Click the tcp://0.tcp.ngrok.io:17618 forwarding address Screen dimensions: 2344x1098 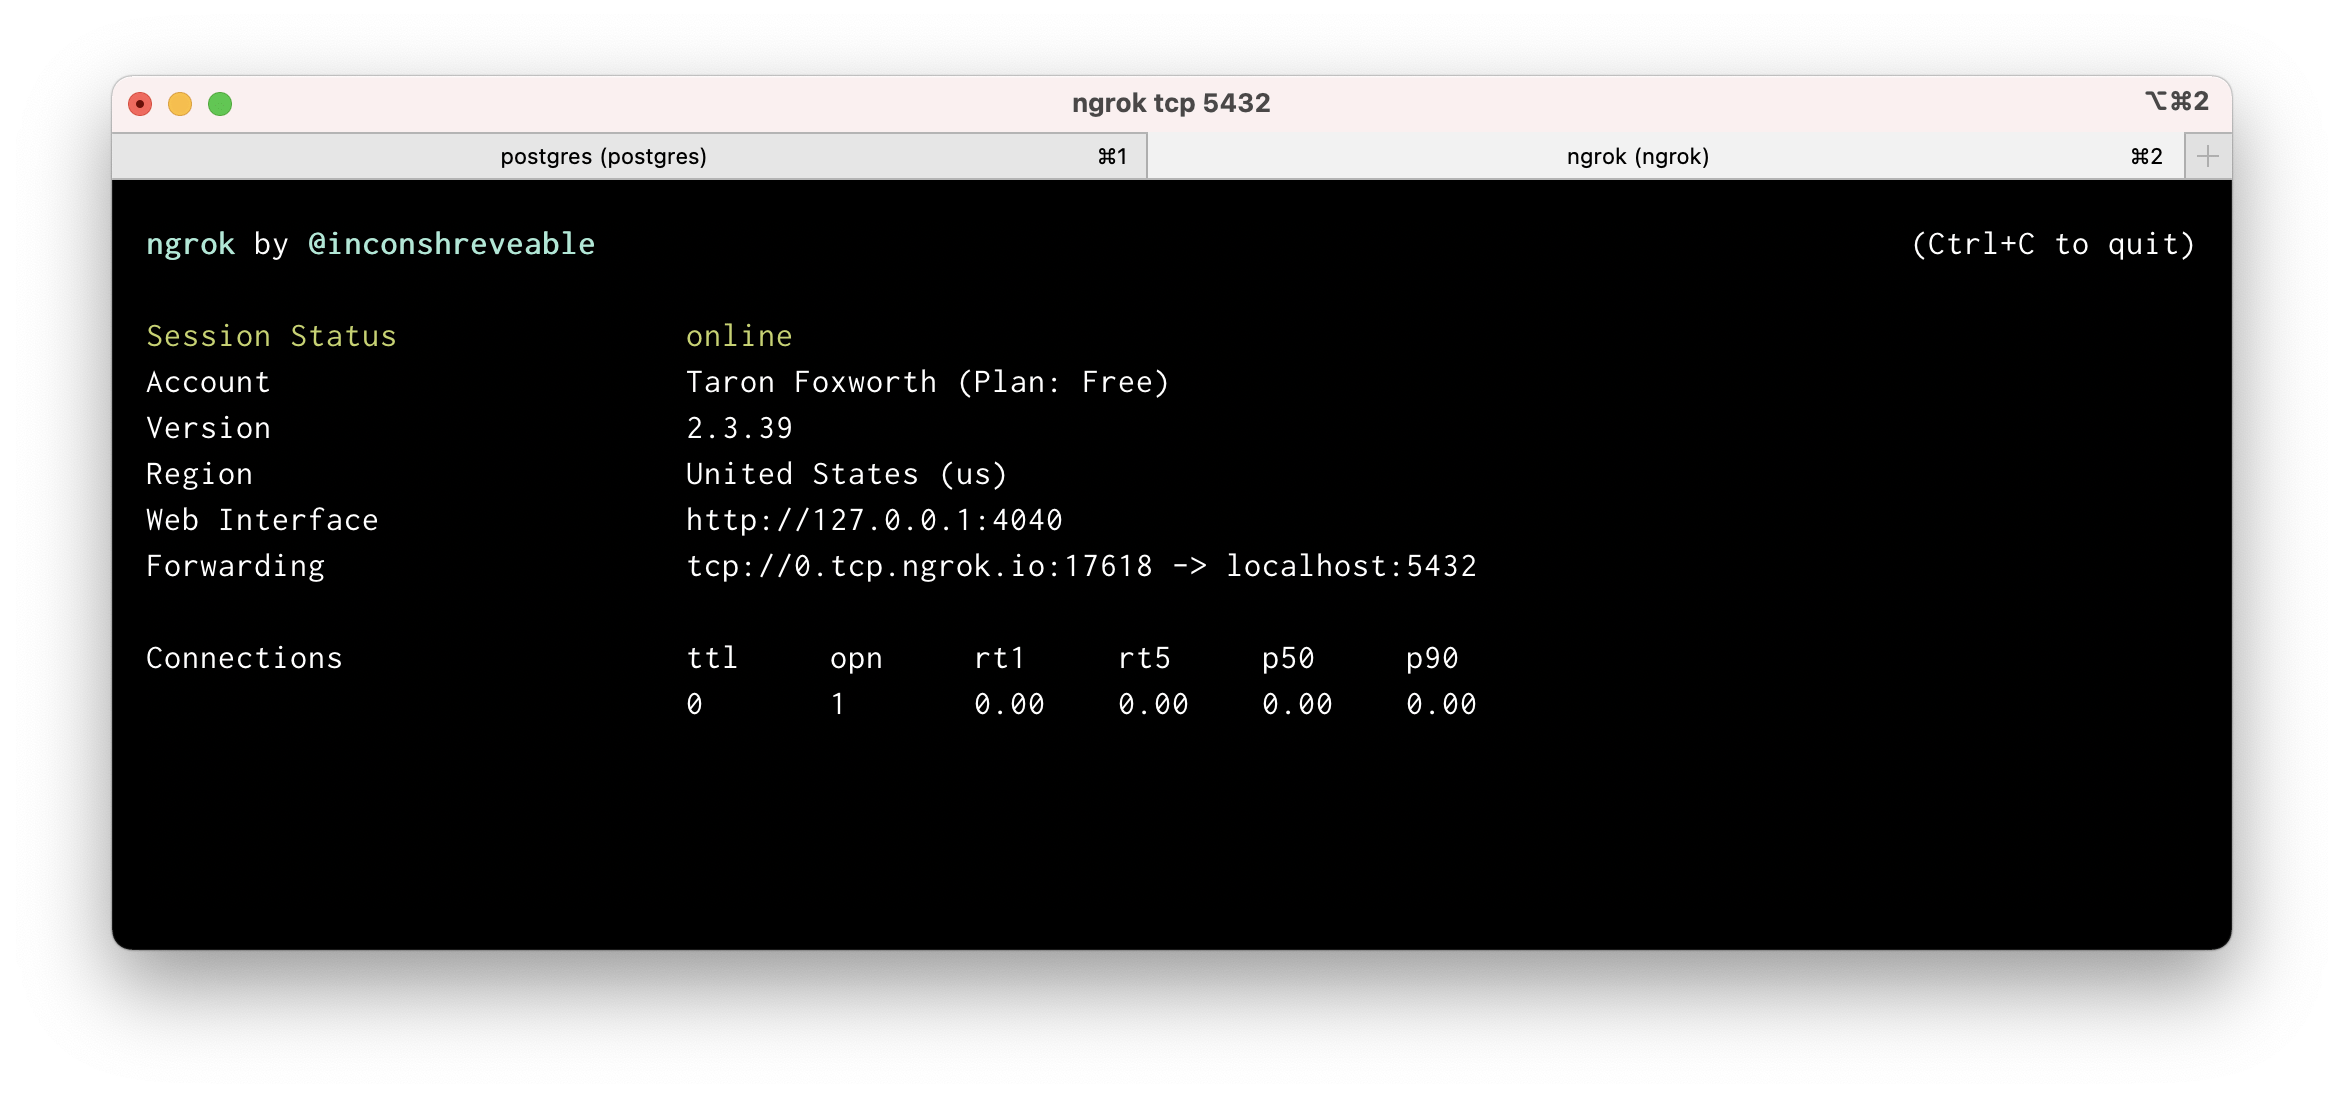(919, 566)
